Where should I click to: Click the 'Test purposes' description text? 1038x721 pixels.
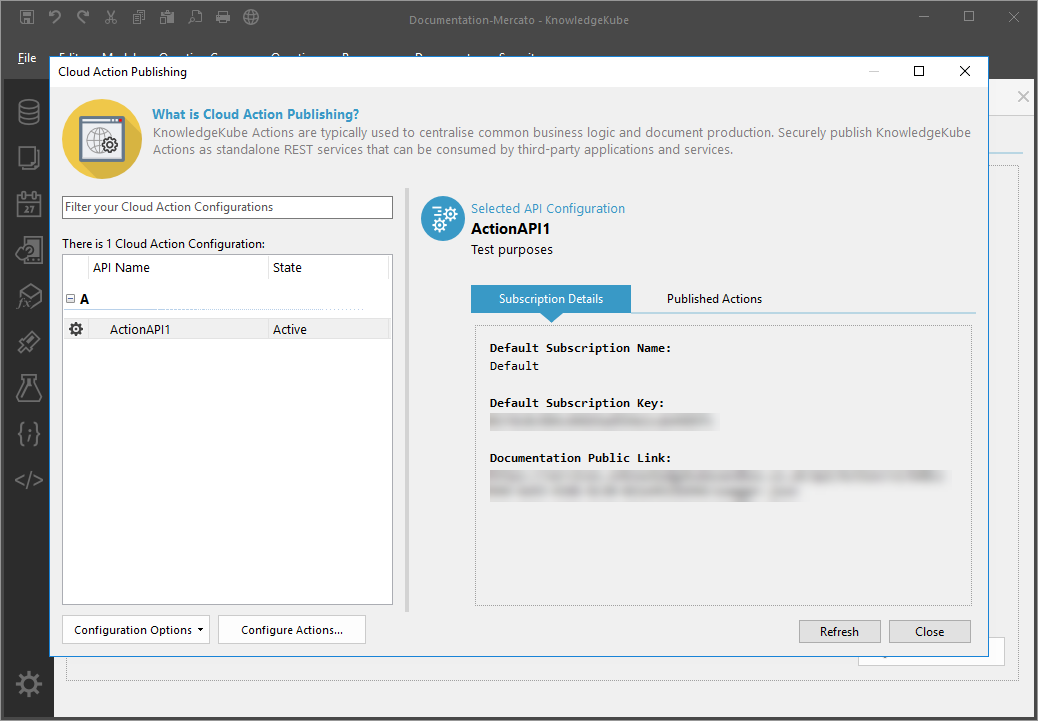512,250
